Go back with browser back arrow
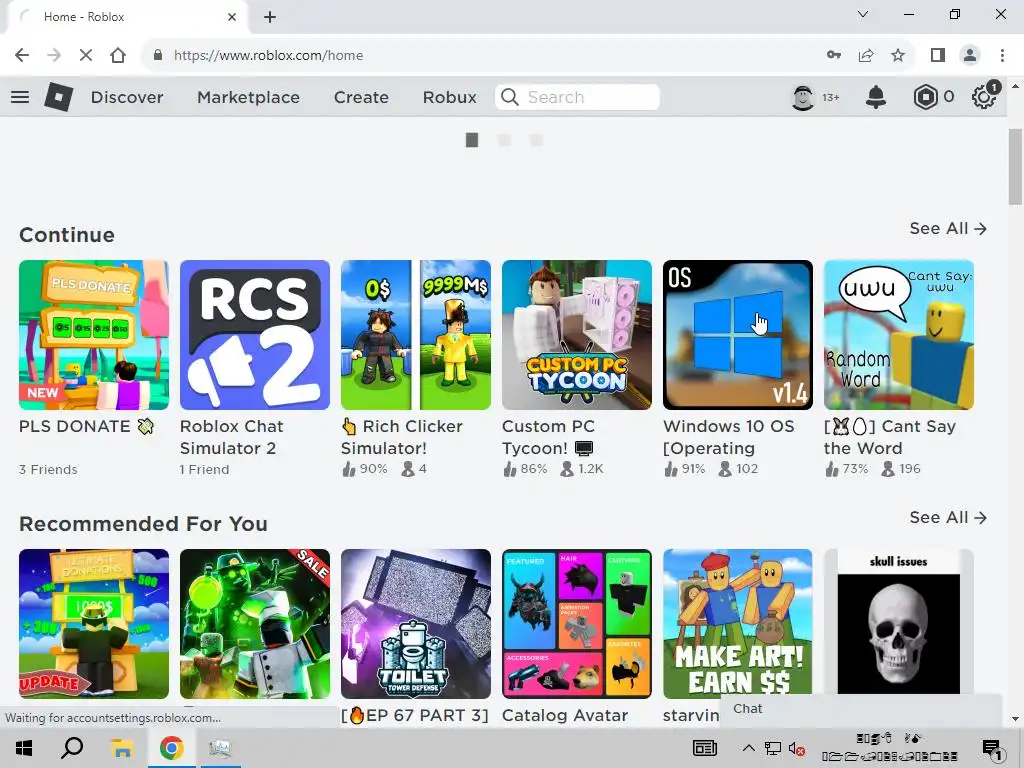The height and width of the screenshot is (768, 1024). coord(22,55)
